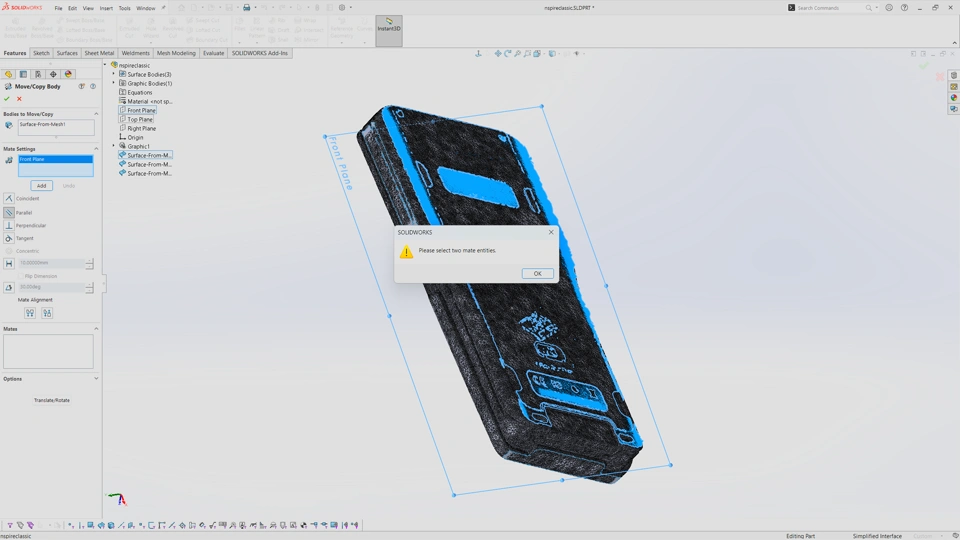Collapse the Bodies to Move/Copy section
Viewport: 960px width, 540px height.
96,114
